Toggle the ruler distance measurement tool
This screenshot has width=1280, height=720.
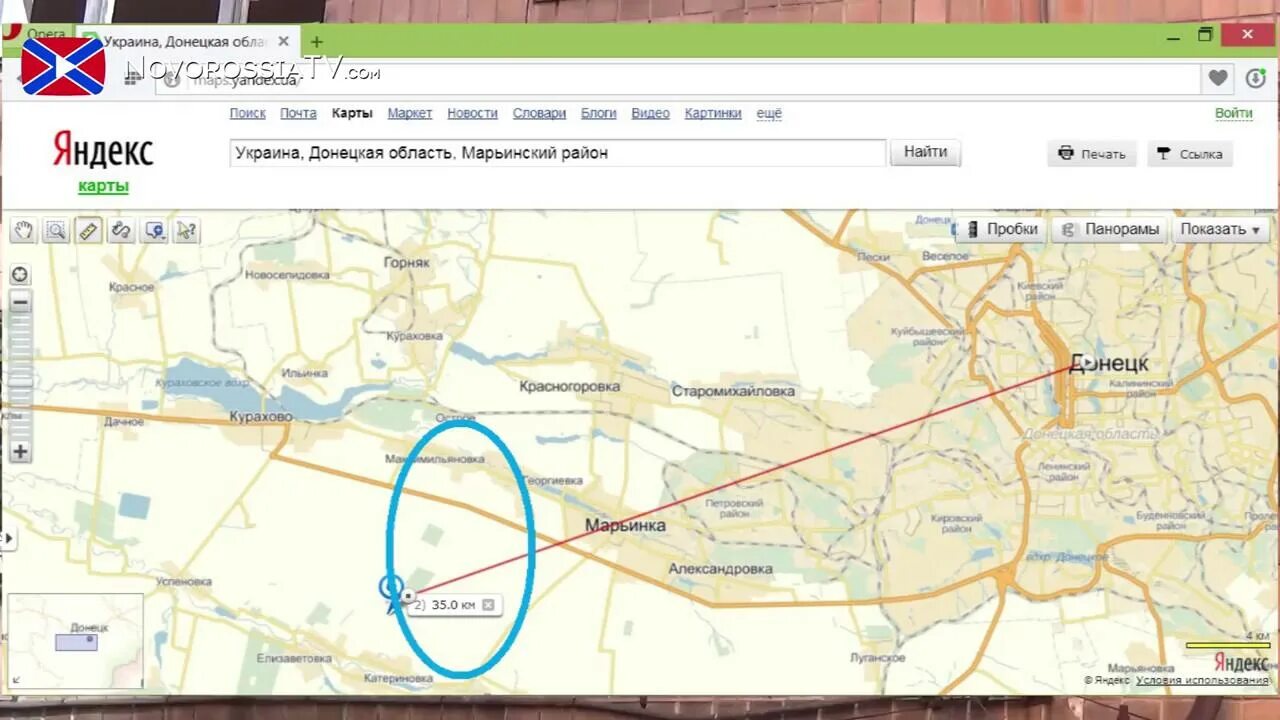(89, 231)
